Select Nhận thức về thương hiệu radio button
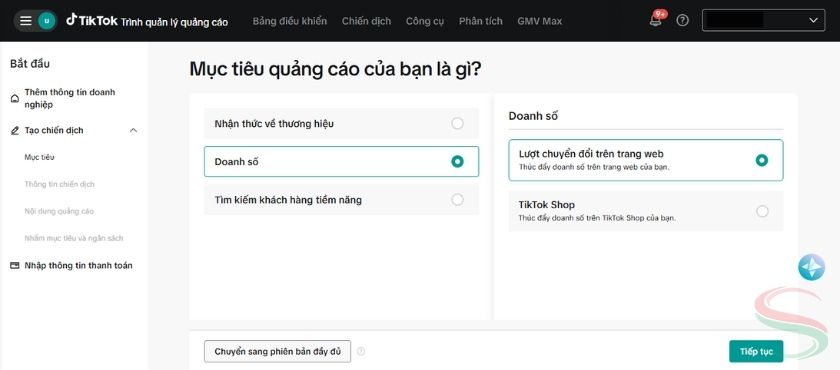This screenshot has height=370, width=840. tap(457, 124)
